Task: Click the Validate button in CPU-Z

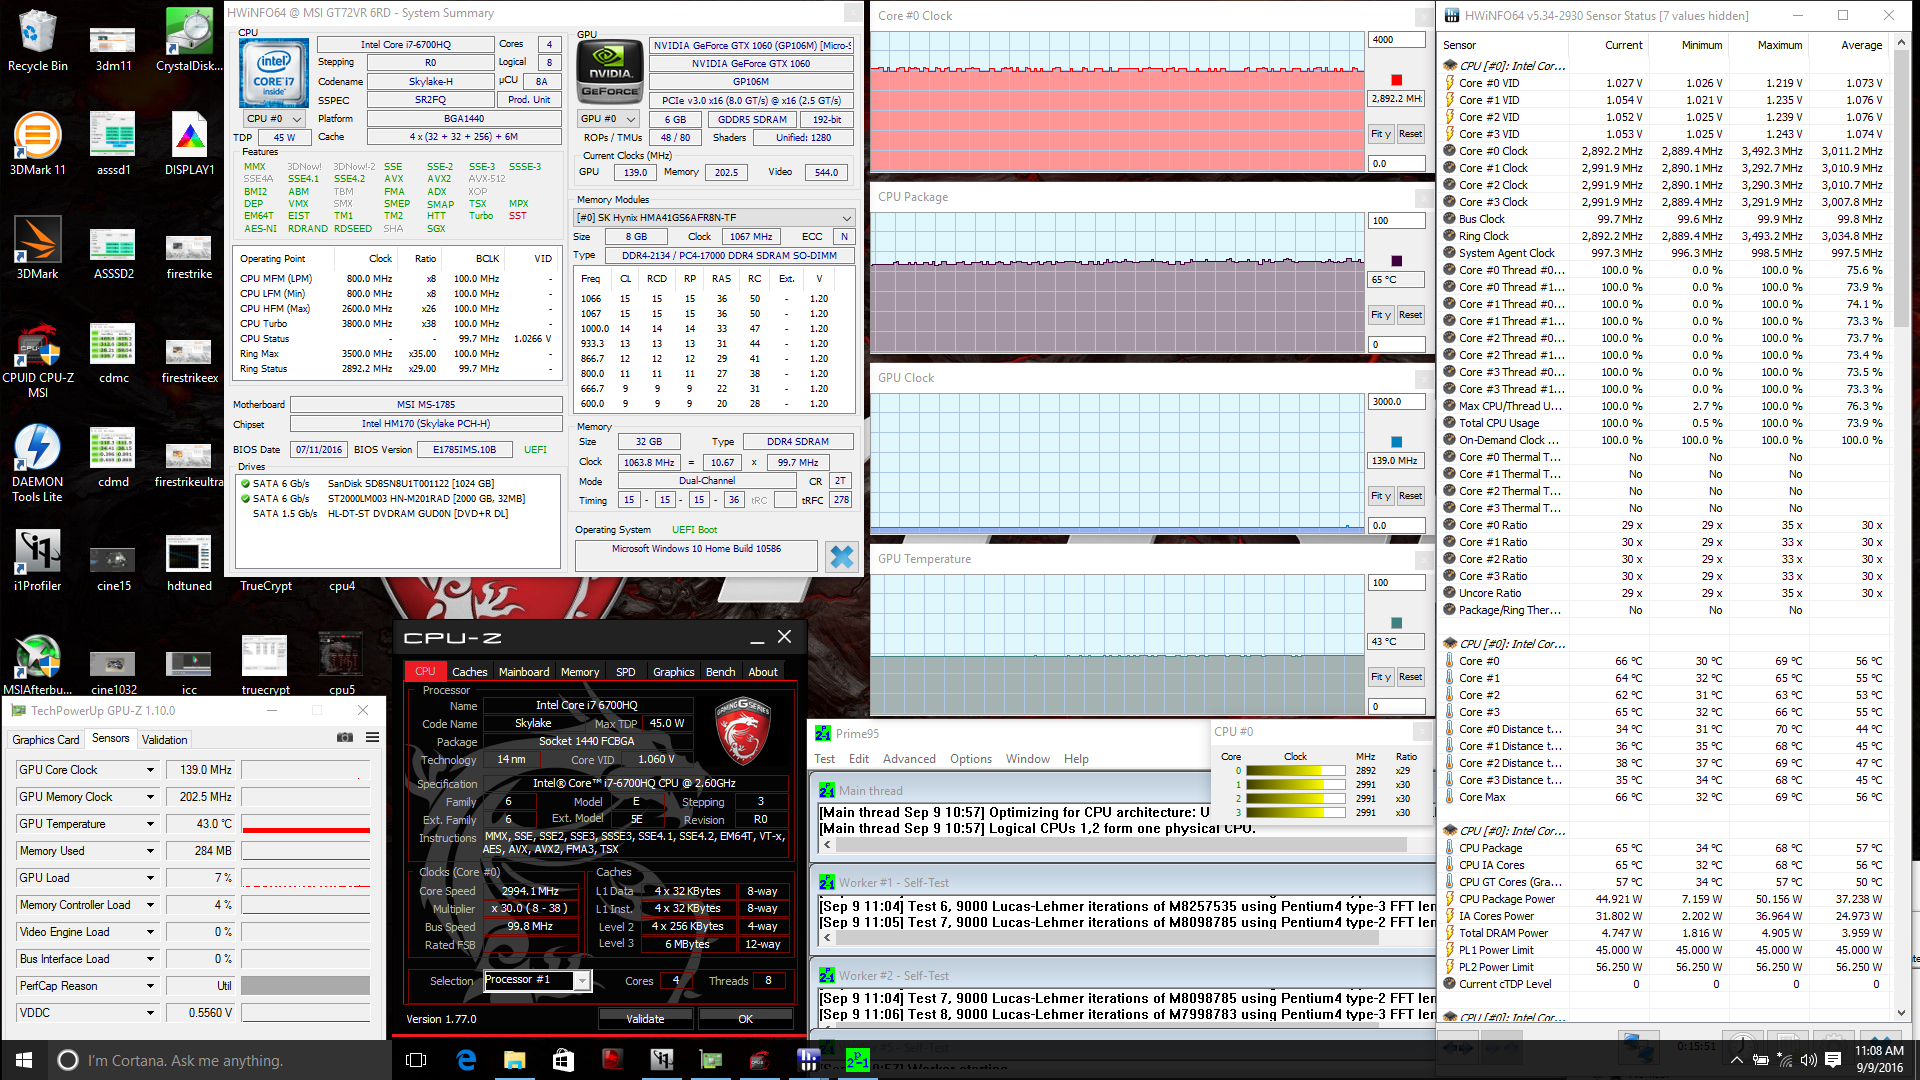Action: 645,1019
